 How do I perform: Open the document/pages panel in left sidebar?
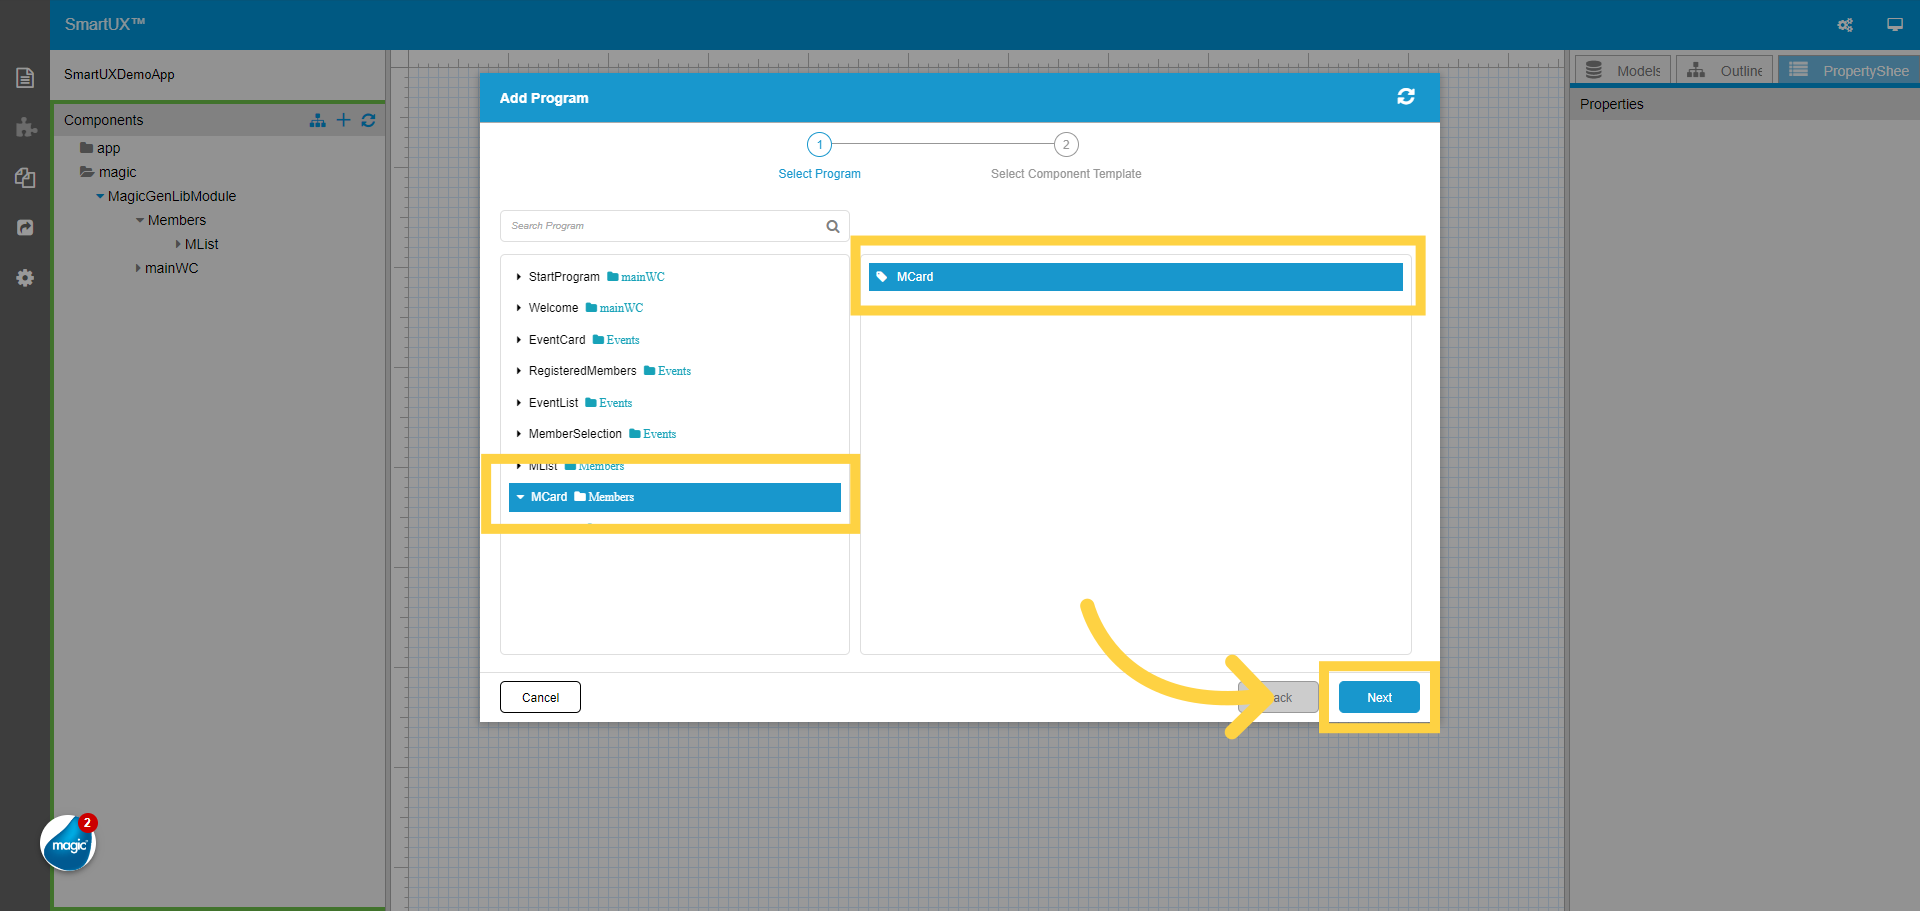pyautogui.click(x=24, y=77)
